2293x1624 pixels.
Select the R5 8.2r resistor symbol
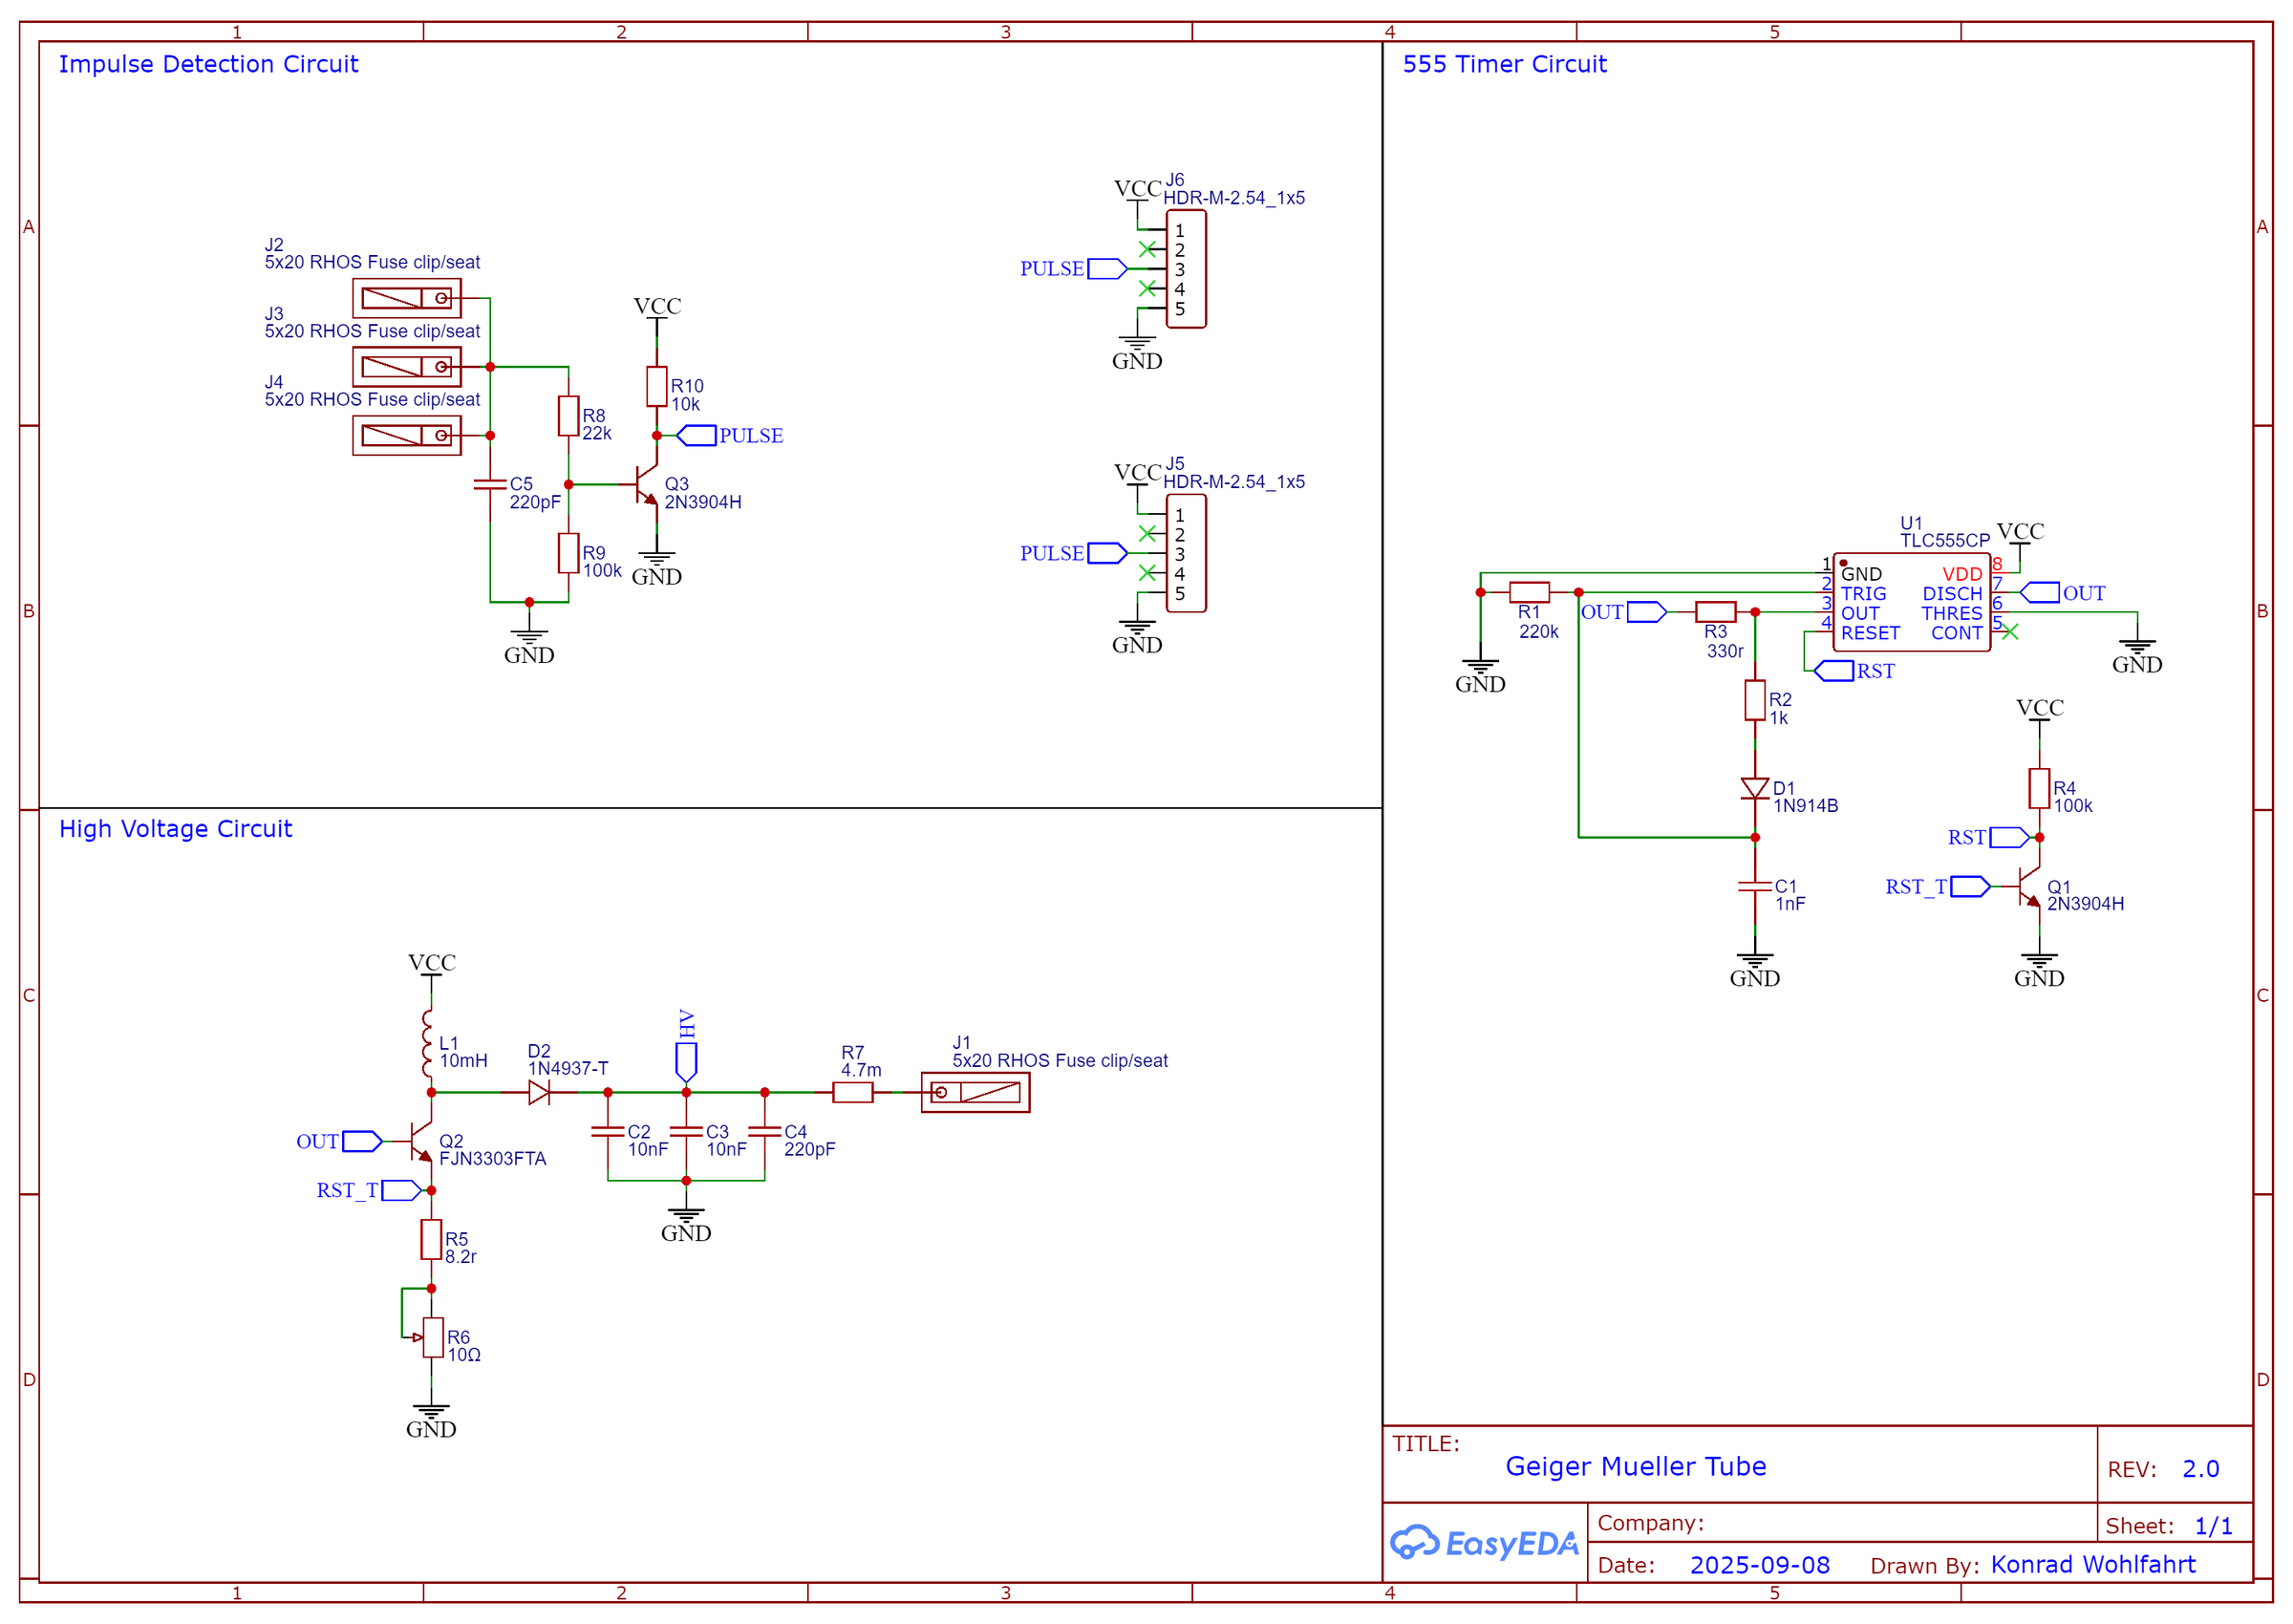[431, 1240]
